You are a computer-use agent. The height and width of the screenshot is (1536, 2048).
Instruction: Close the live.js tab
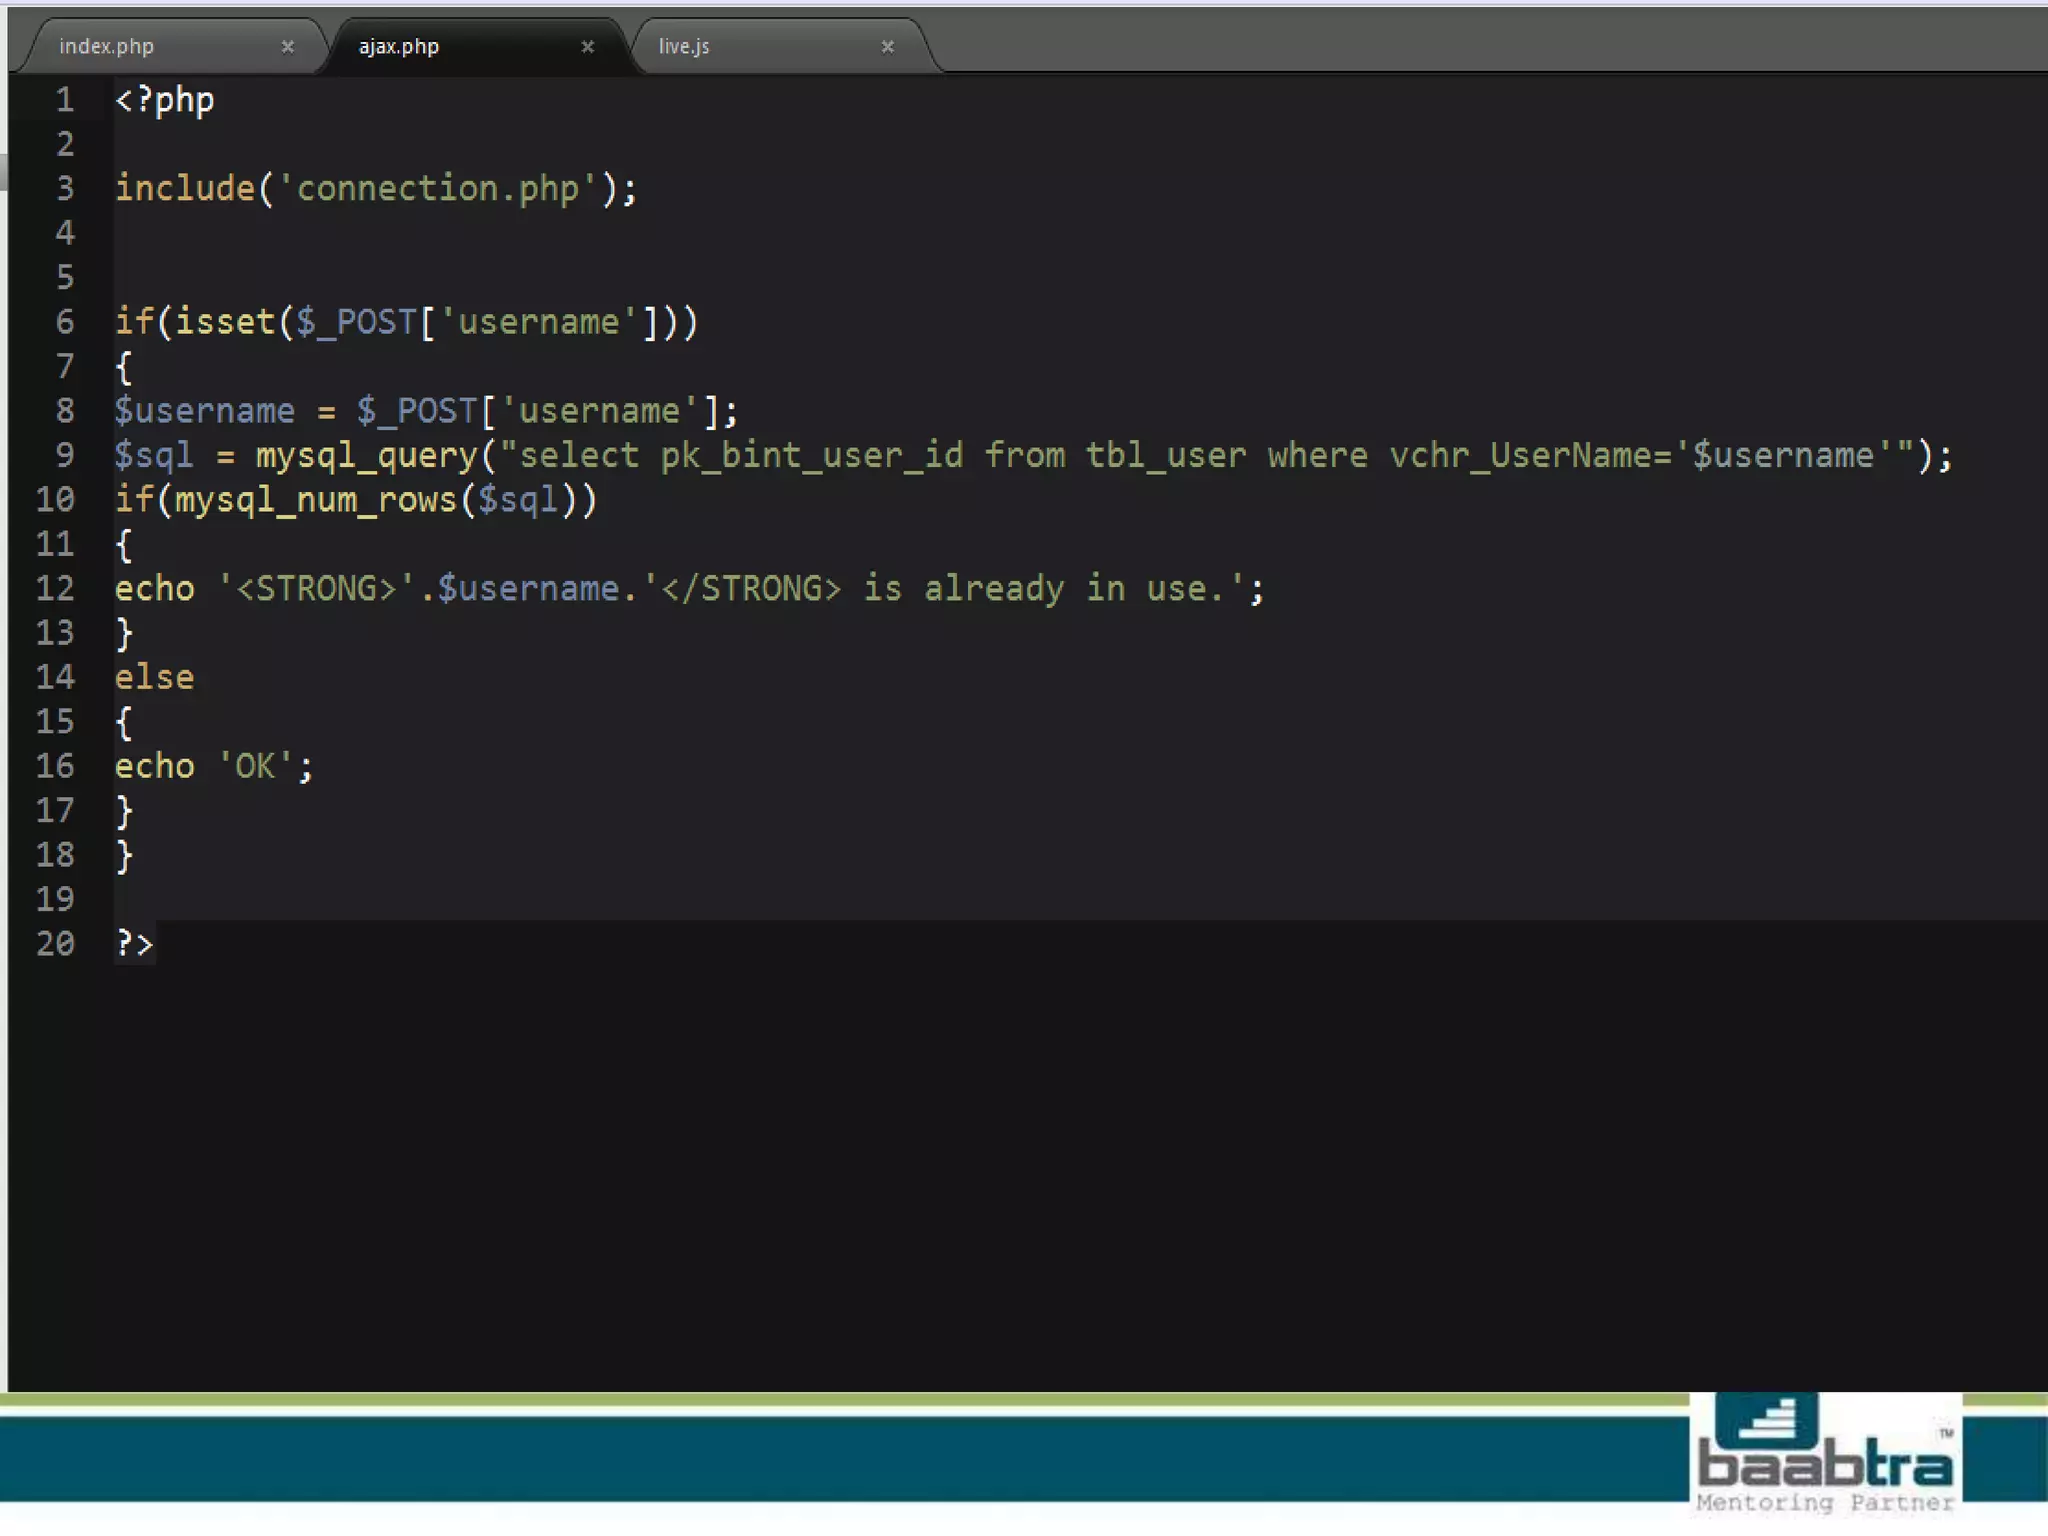click(887, 47)
